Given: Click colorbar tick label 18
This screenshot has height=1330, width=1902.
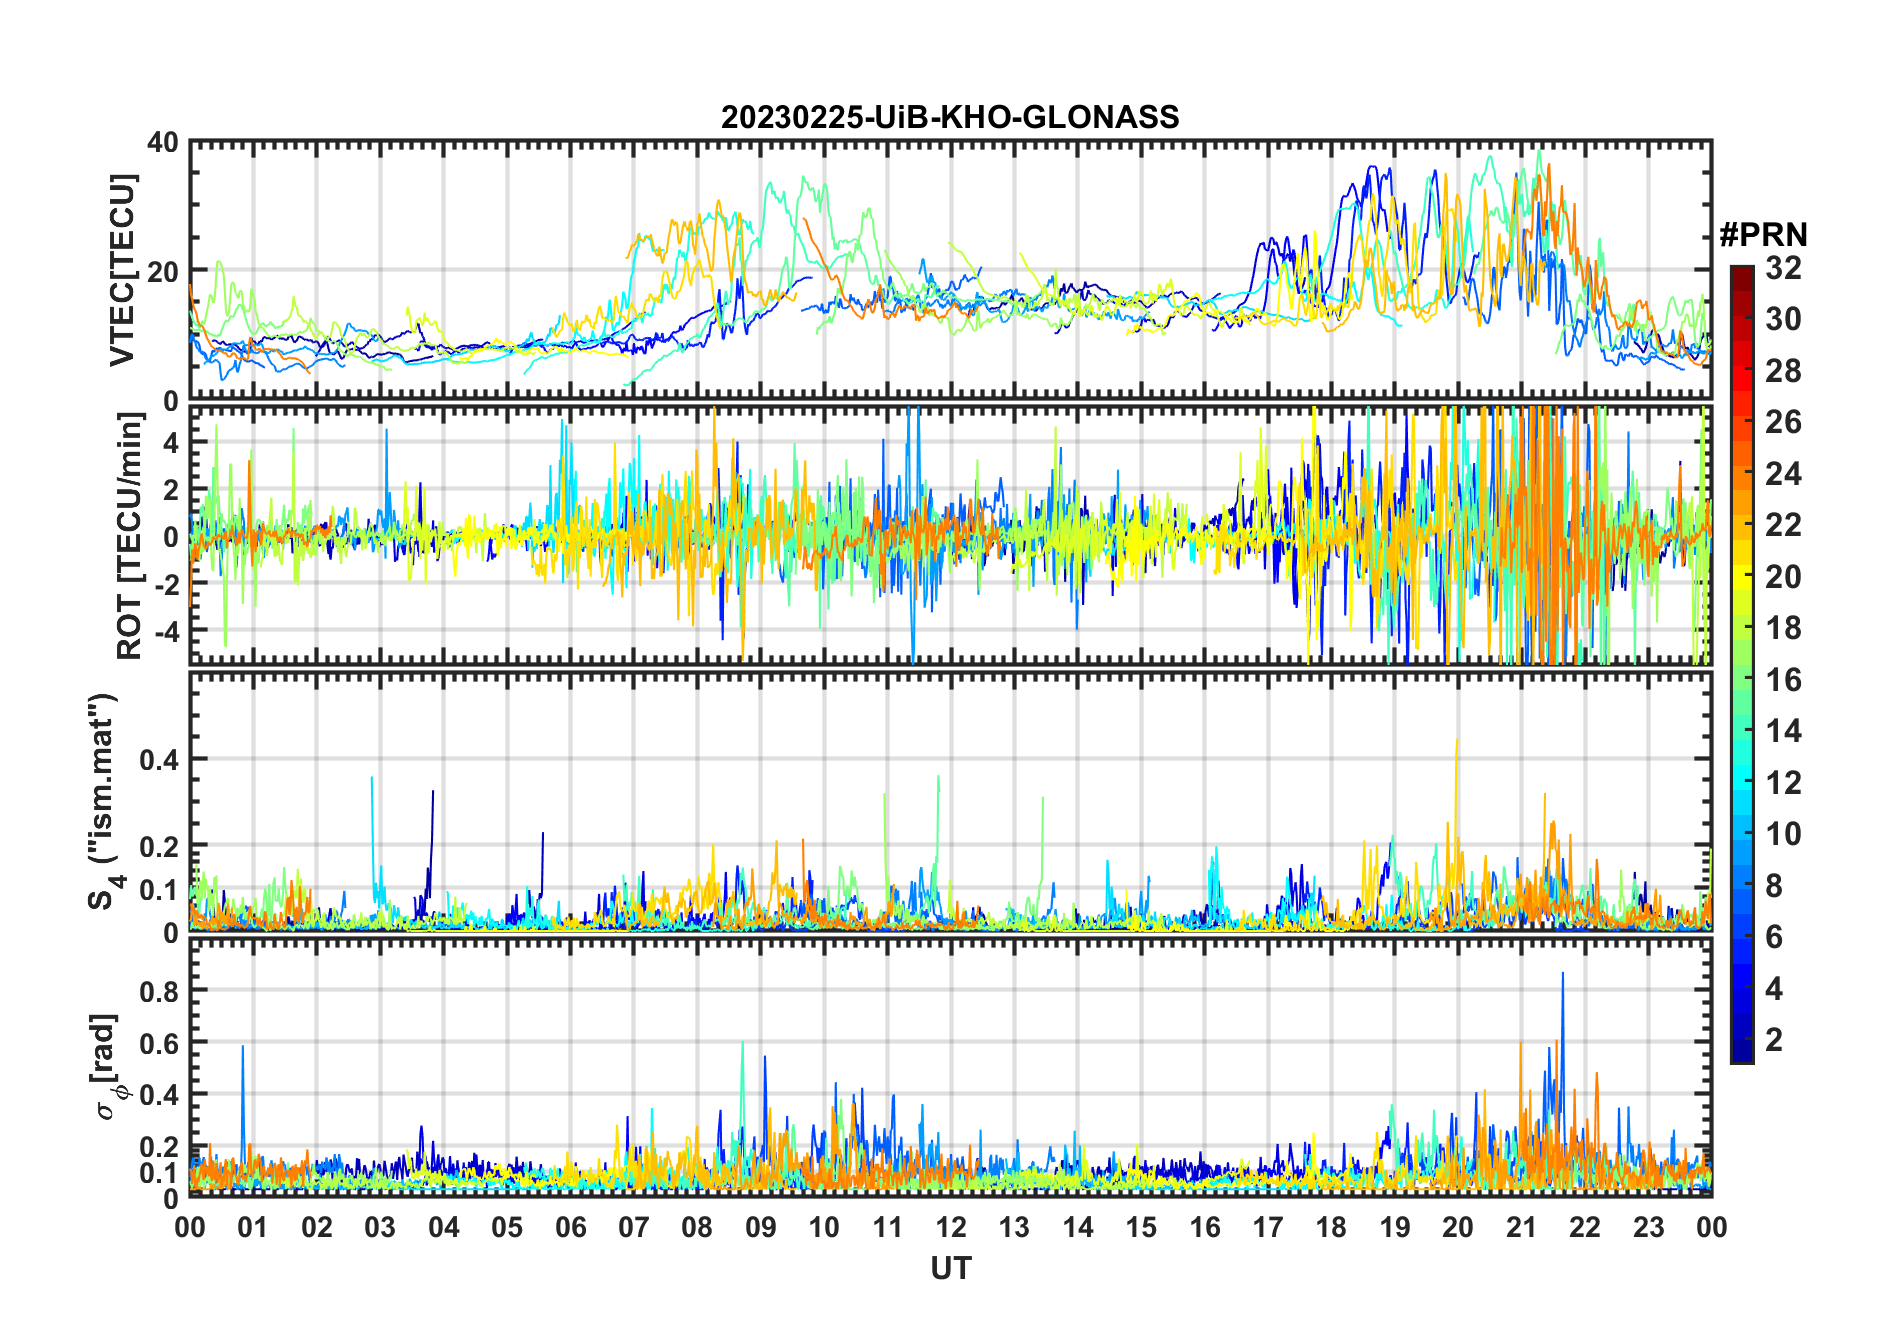Looking at the screenshot, I should [x=1783, y=628].
